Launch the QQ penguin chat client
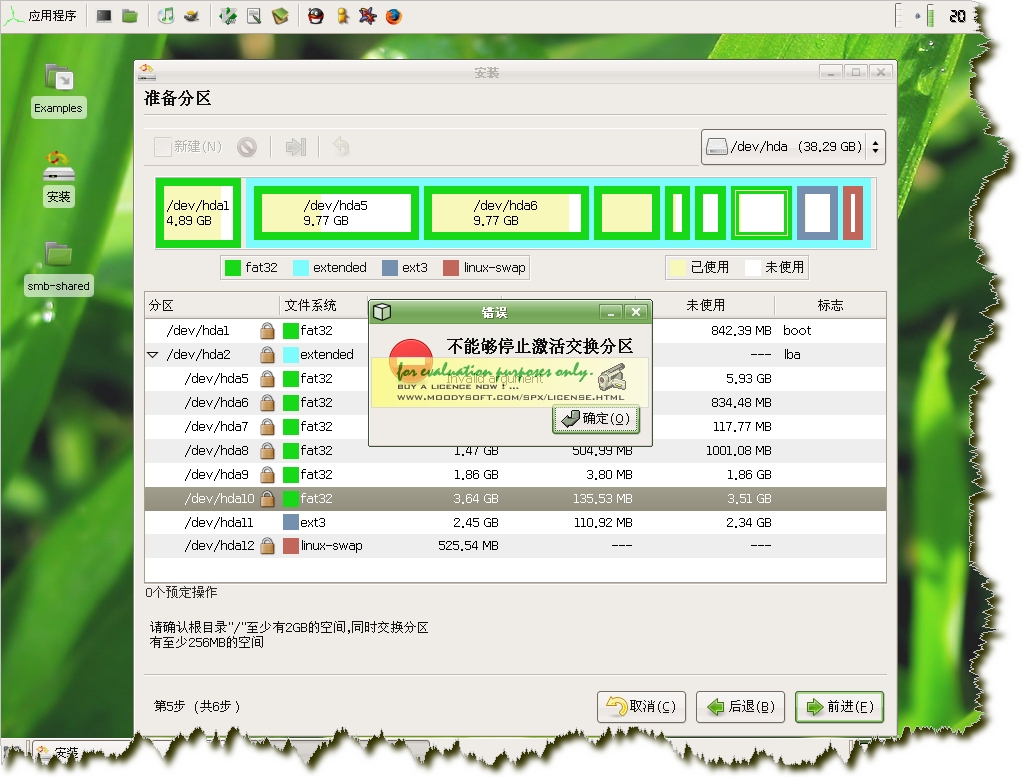Viewport: 1022px width, 777px height. pos(315,16)
